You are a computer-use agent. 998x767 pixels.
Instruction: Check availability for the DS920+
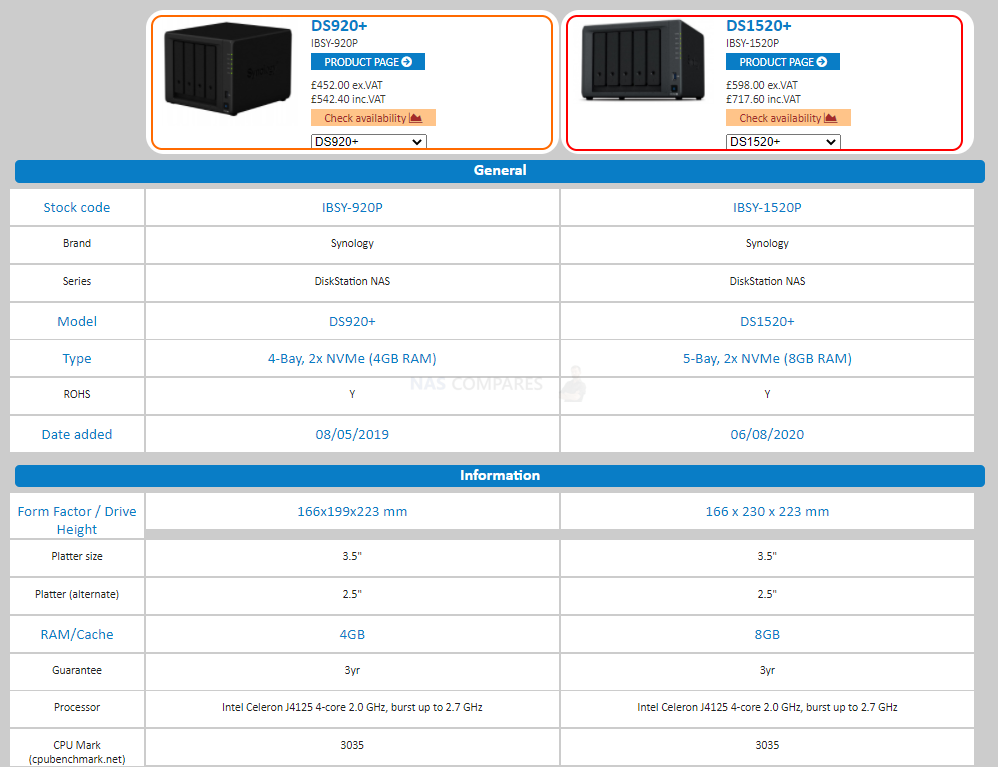(373, 118)
